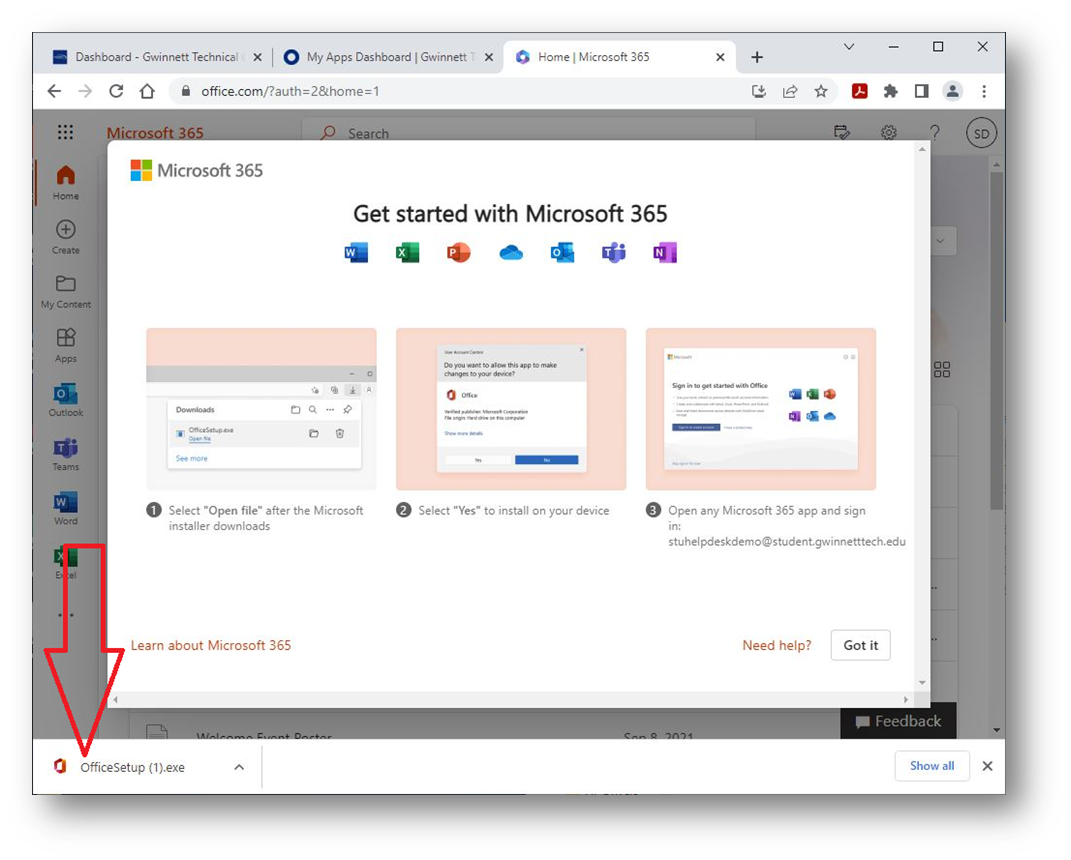Switch to the My Apps Dashboard tab
Screen dimensions: 1071x860
click(x=386, y=57)
